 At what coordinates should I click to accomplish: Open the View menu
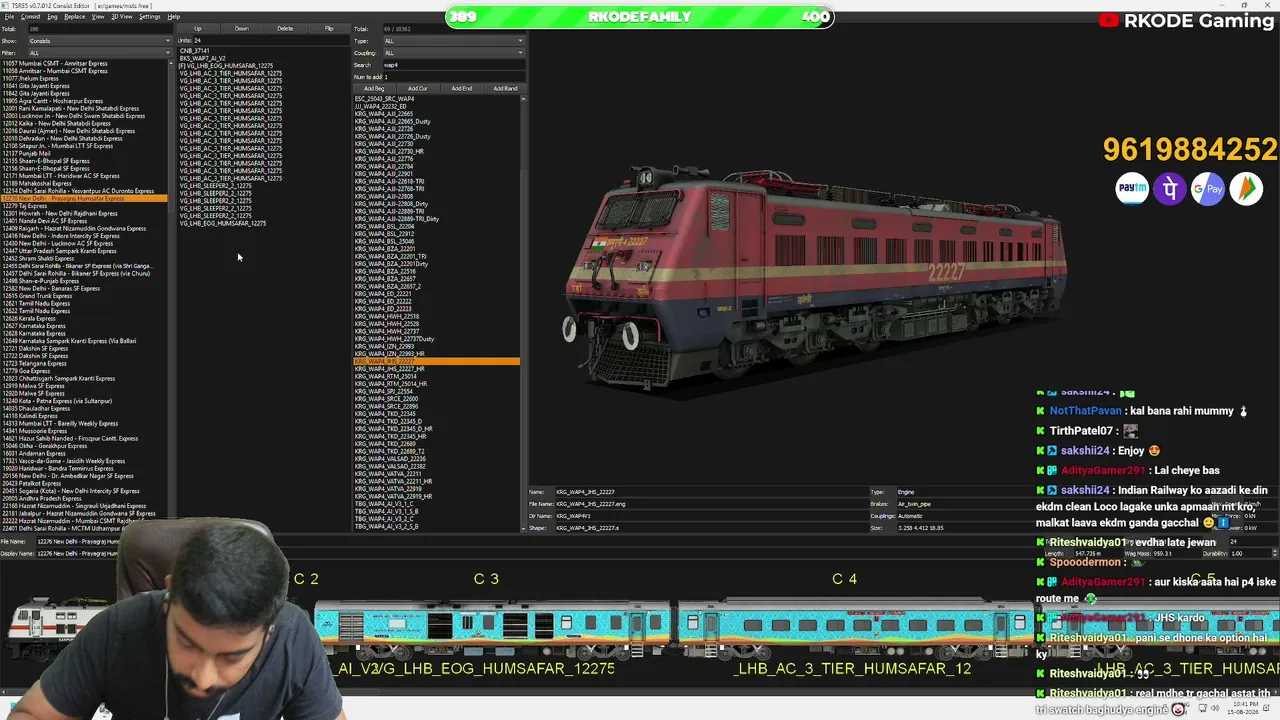pos(98,17)
